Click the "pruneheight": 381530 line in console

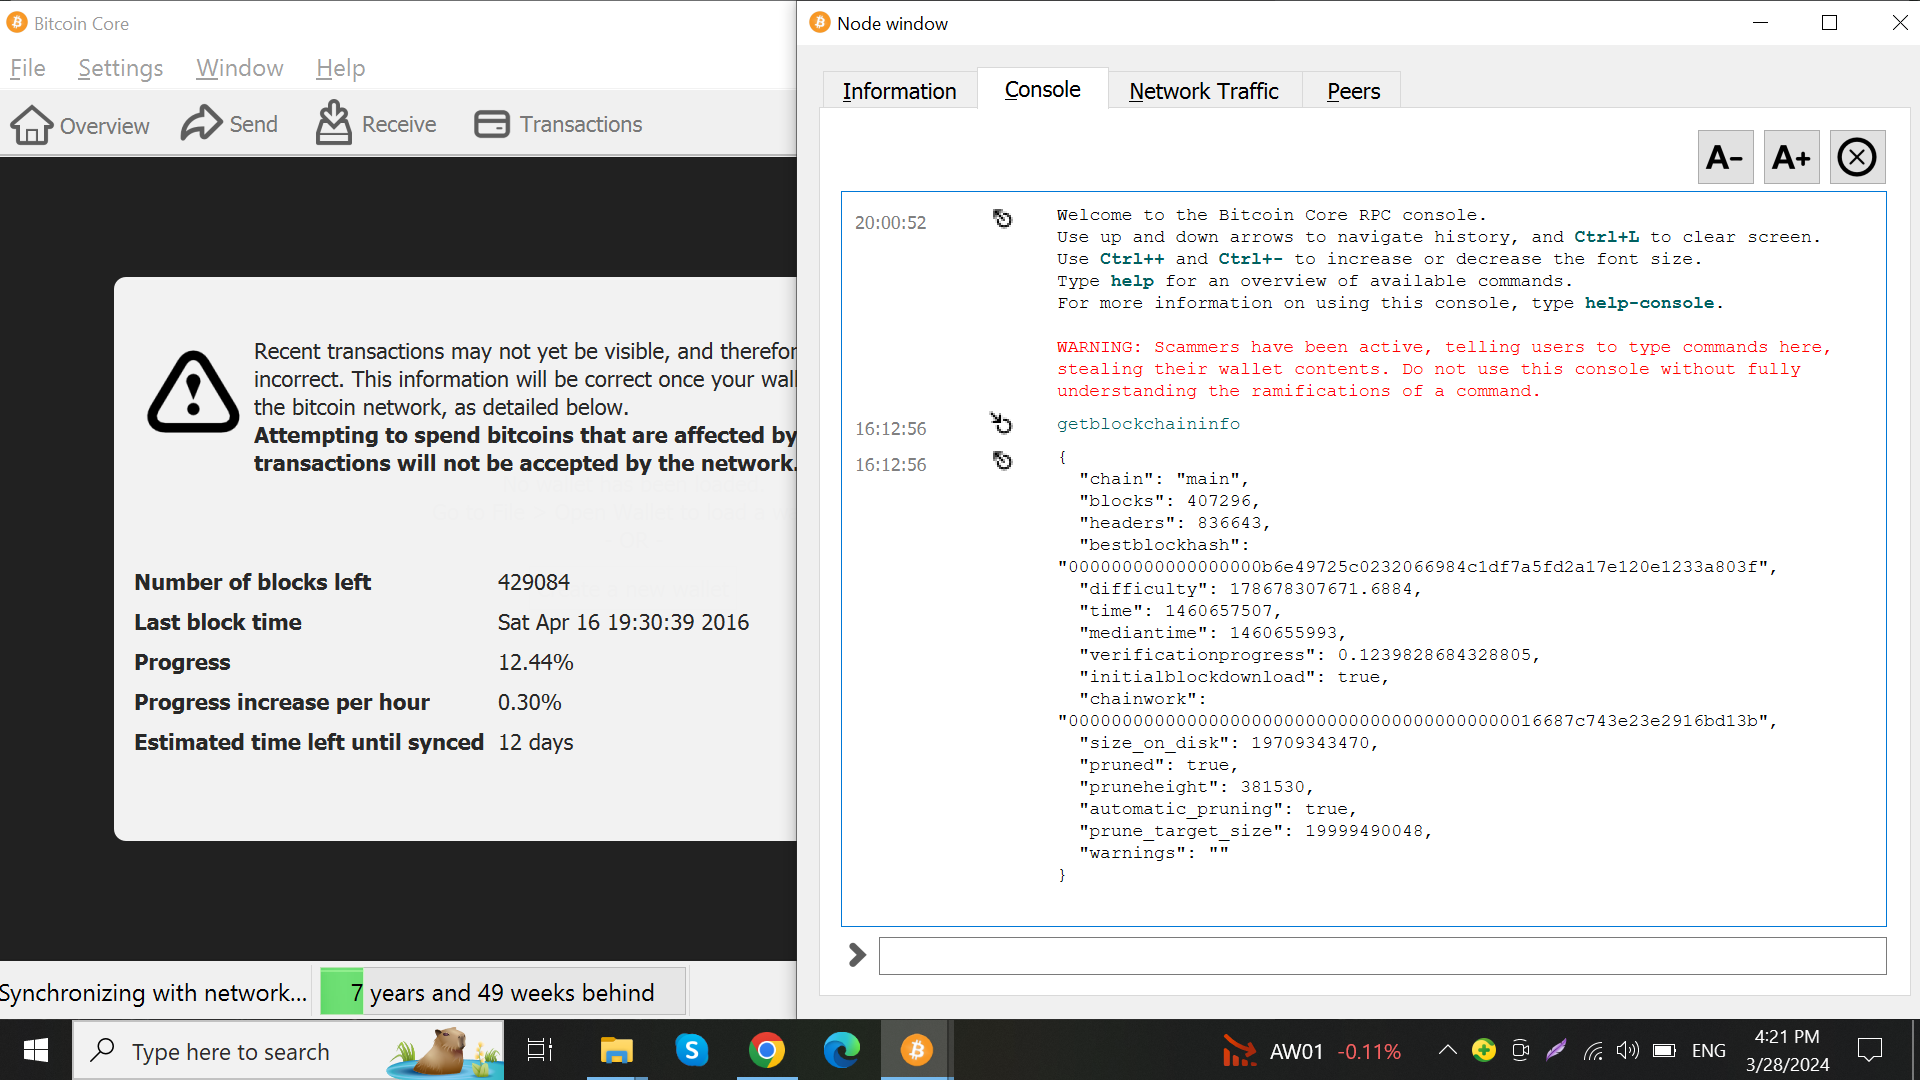(1196, 787)
